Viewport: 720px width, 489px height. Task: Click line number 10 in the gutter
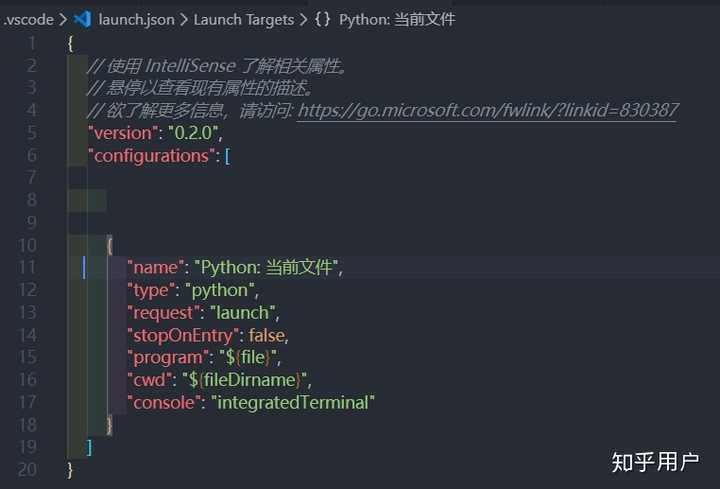pos(28,245)
